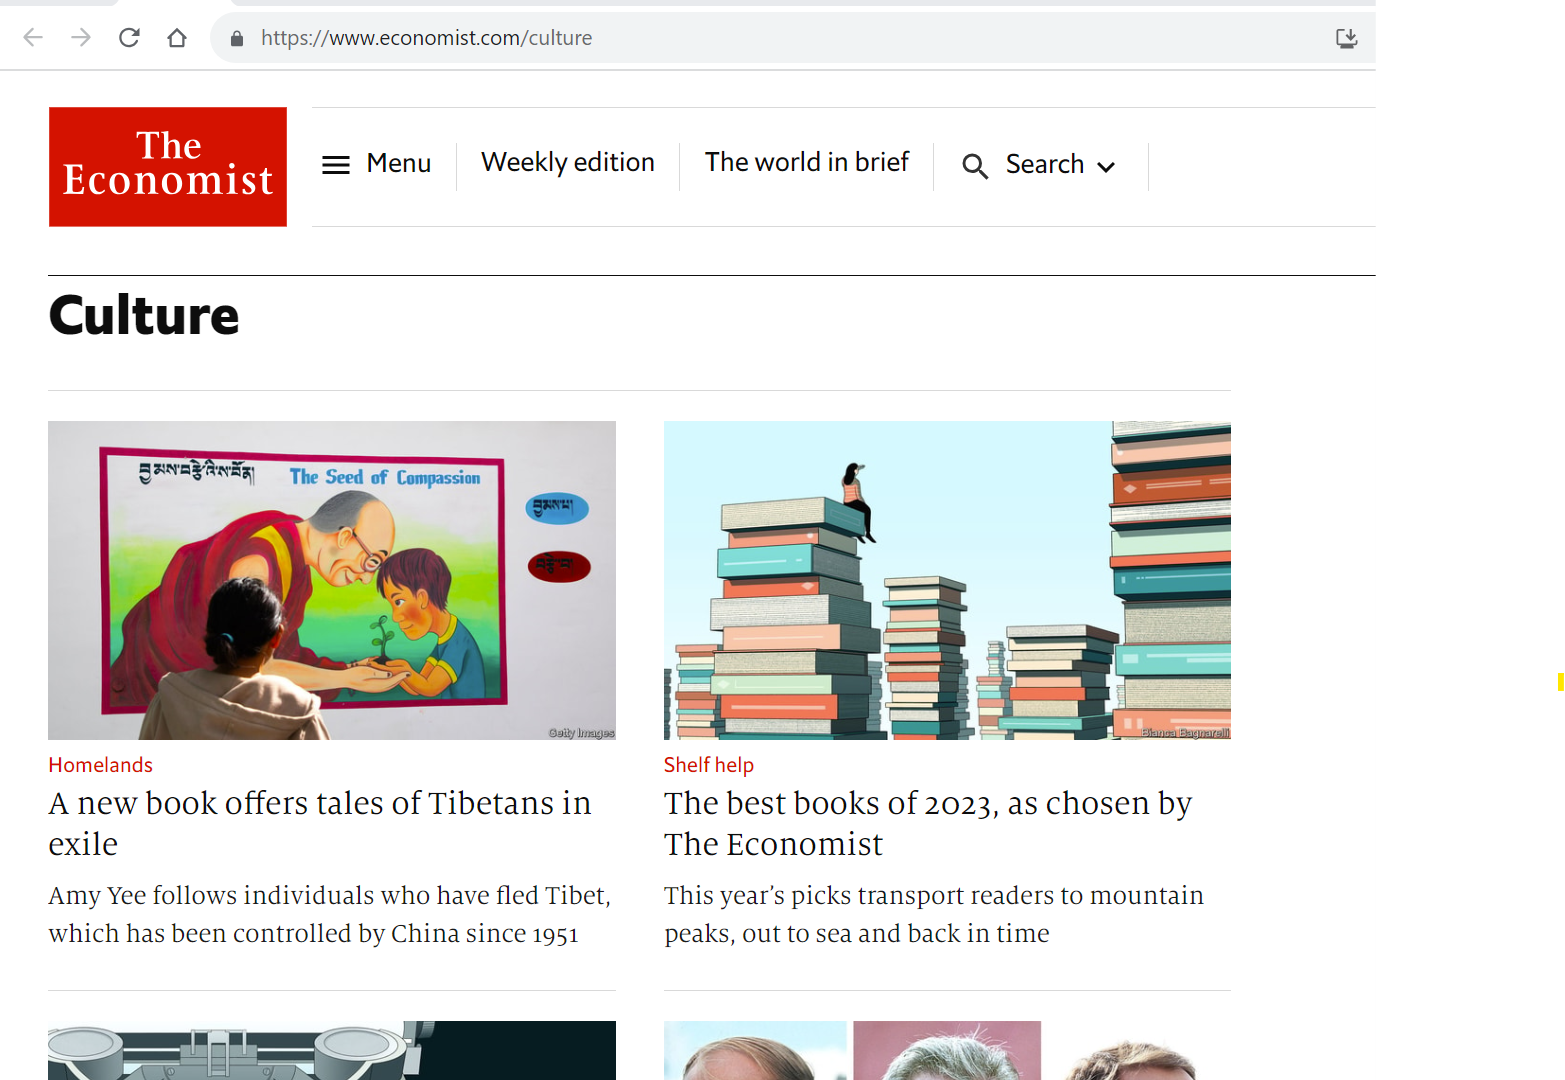Click the three portraits article image
Screen dimensions: 1565x1080
pos(947,1050)
